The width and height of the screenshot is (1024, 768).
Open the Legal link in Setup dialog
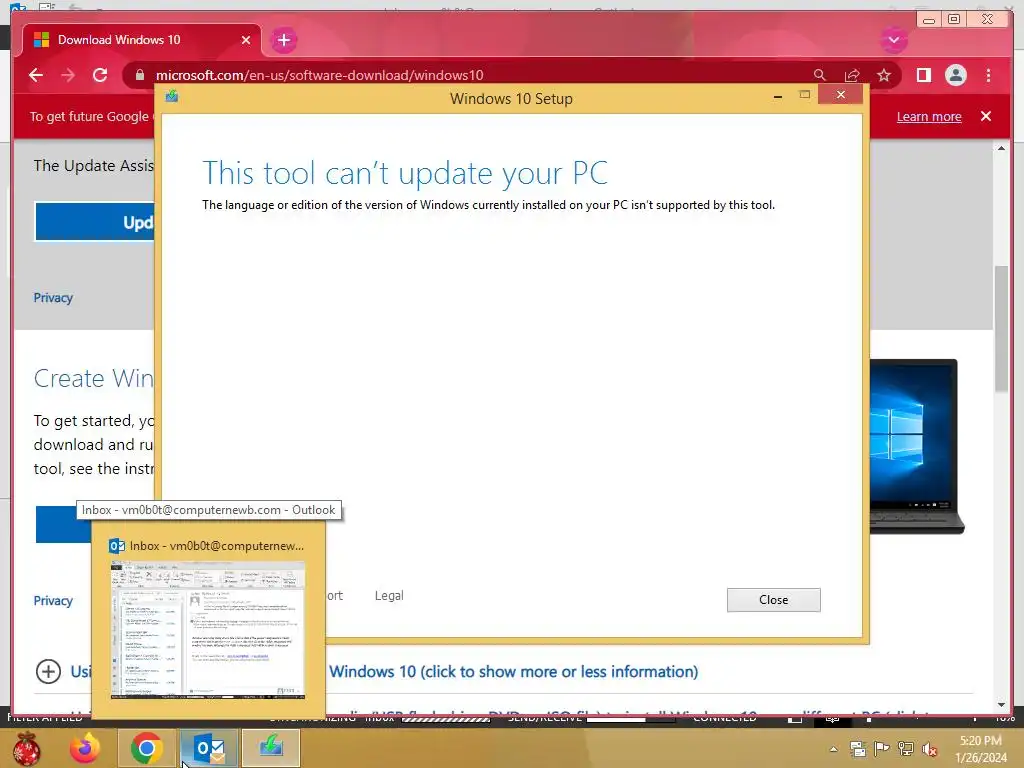click(389, 596)
